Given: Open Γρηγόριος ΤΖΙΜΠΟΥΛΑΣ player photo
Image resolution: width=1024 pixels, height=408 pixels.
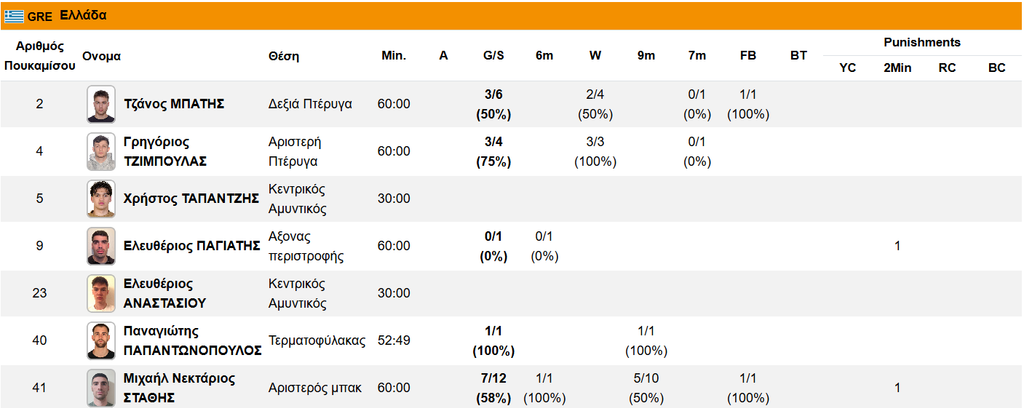Looking at the screenshot, I should coord(101,151).
